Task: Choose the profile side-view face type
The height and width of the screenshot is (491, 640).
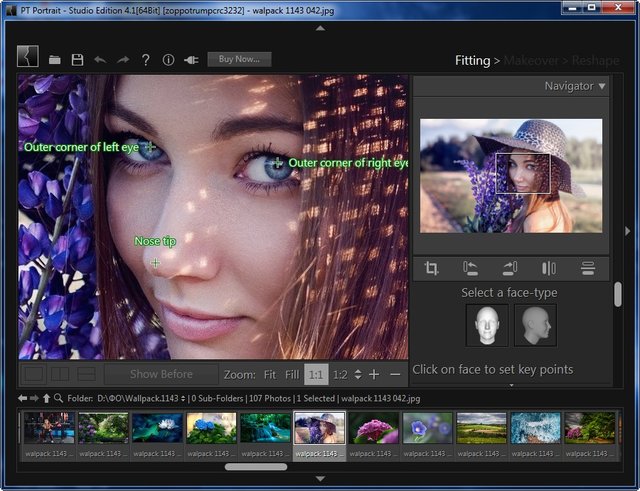Action: [x=535, y=324]
